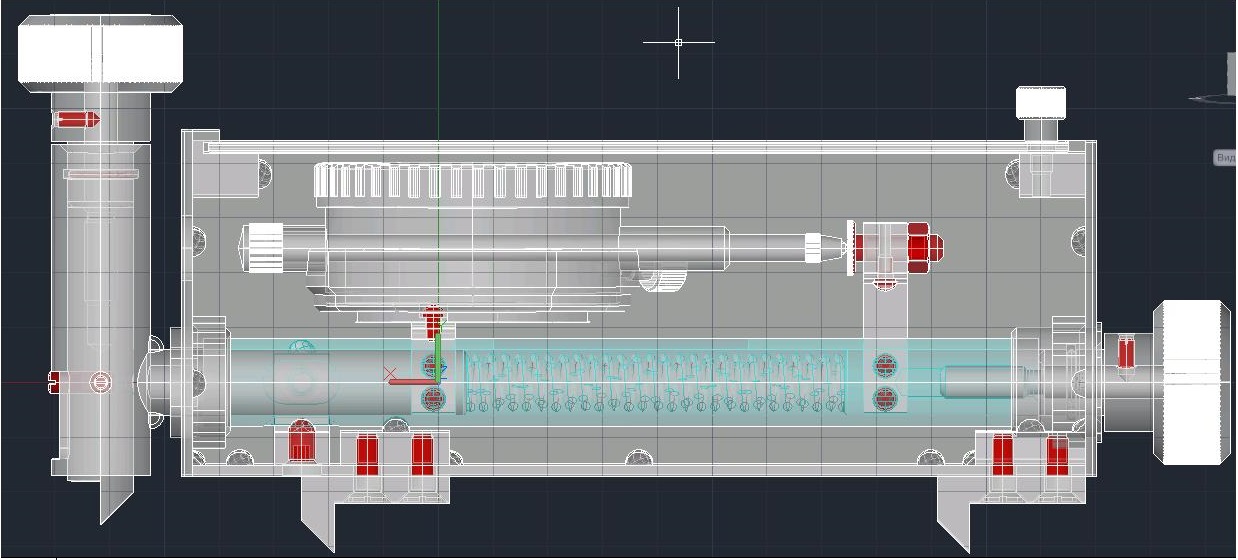Image resolution: width=1238 pixels, height=560 pixels.
Task: Pick the red hex nut at probe clamp
Action: pos(919,245)
